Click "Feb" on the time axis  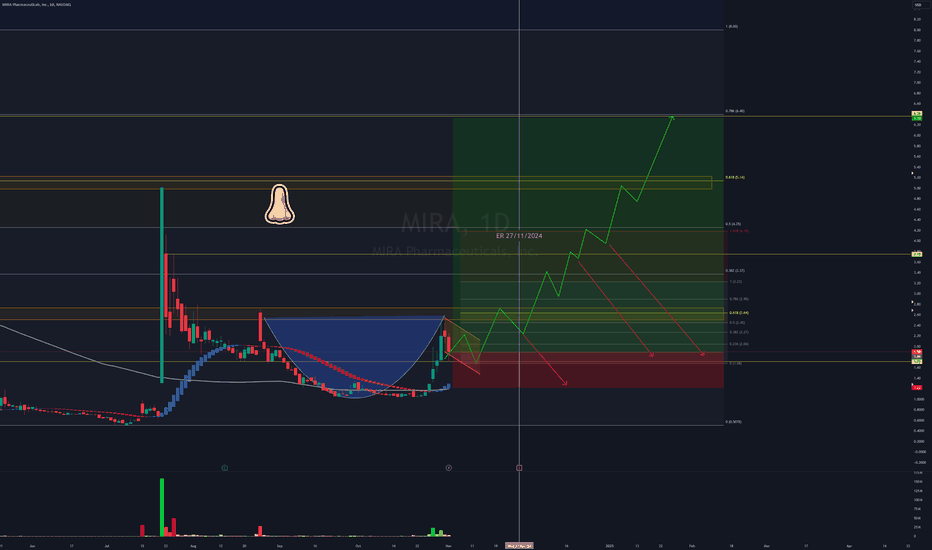click(692, 545)
